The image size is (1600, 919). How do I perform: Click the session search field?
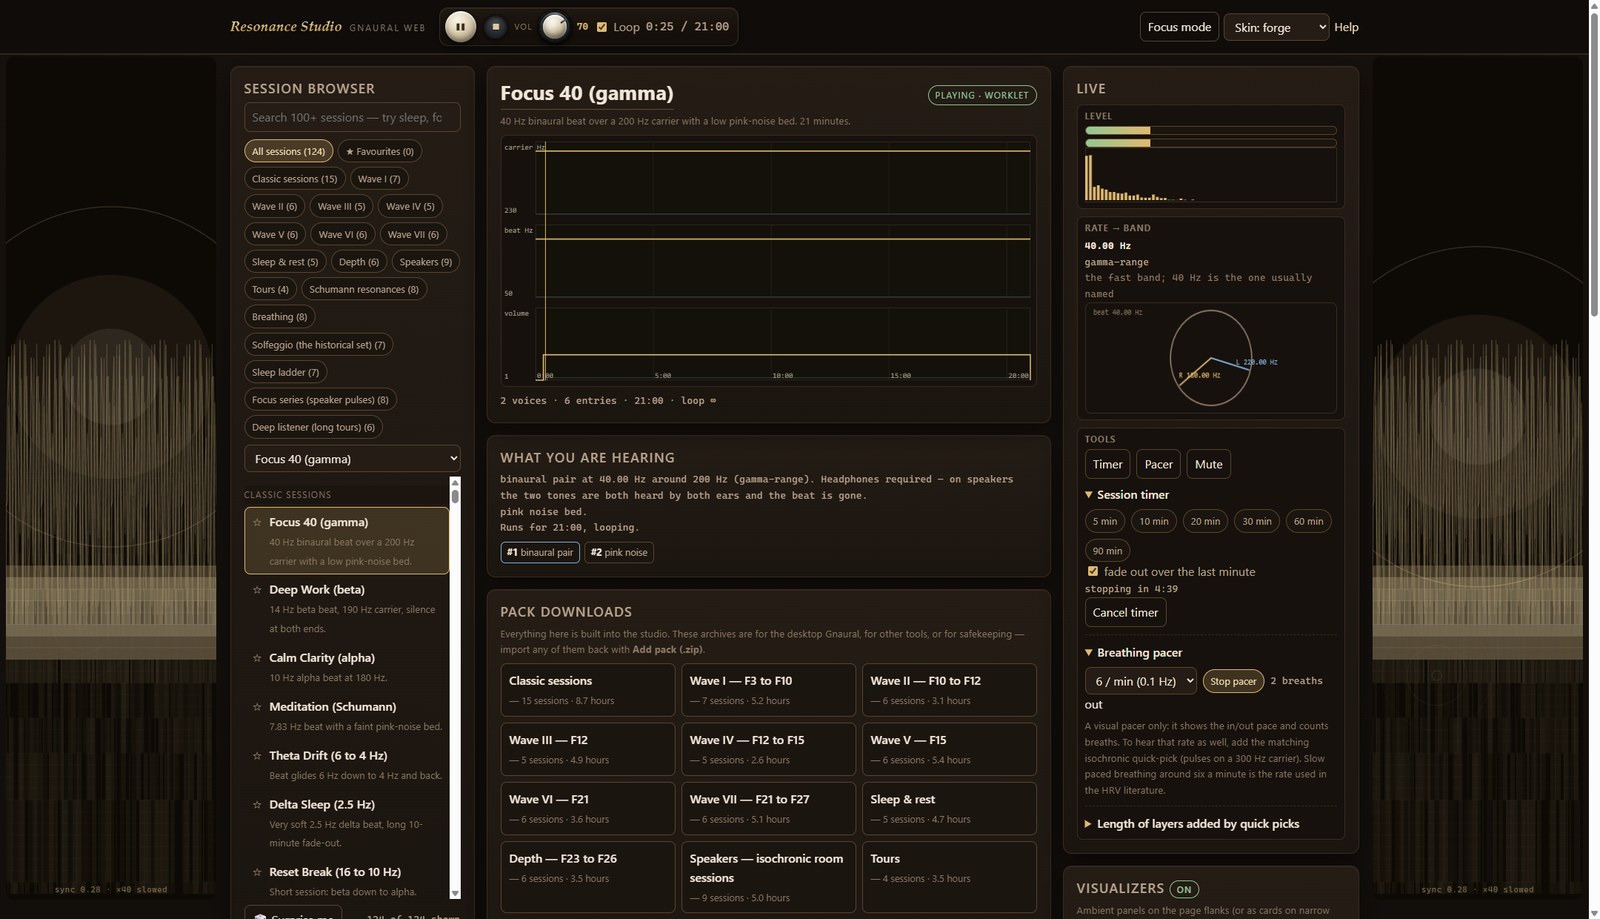pos(352,117)
